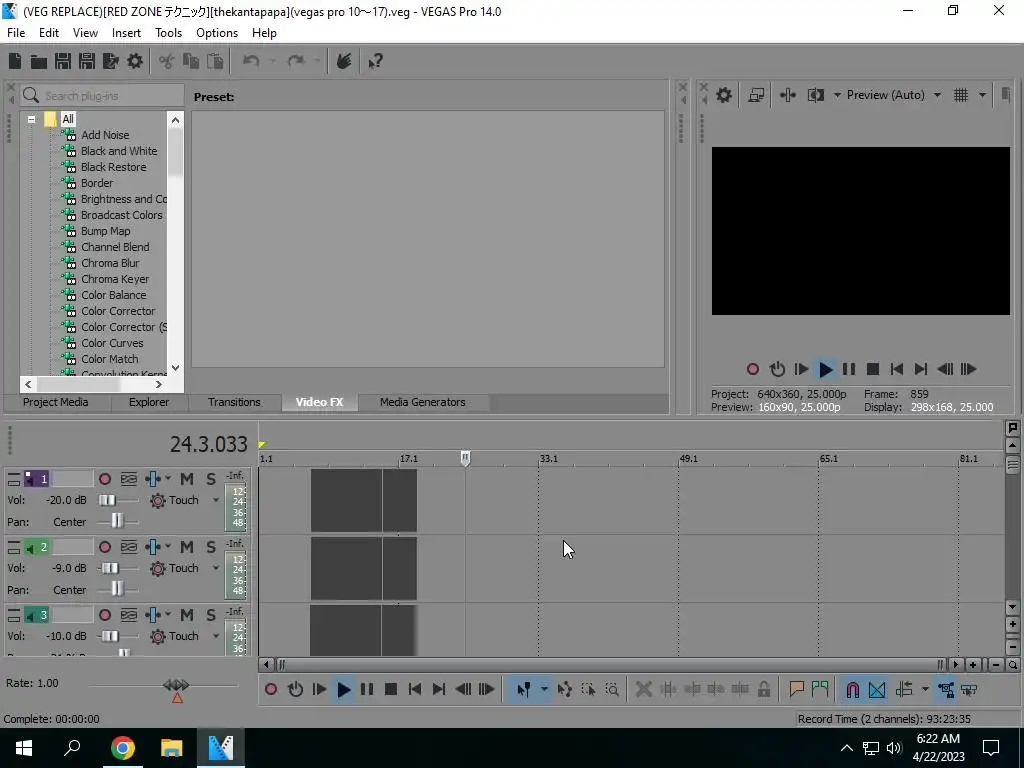
Task: Open the Normal Edit tool dropdown arrow
Action: point(543,689)
